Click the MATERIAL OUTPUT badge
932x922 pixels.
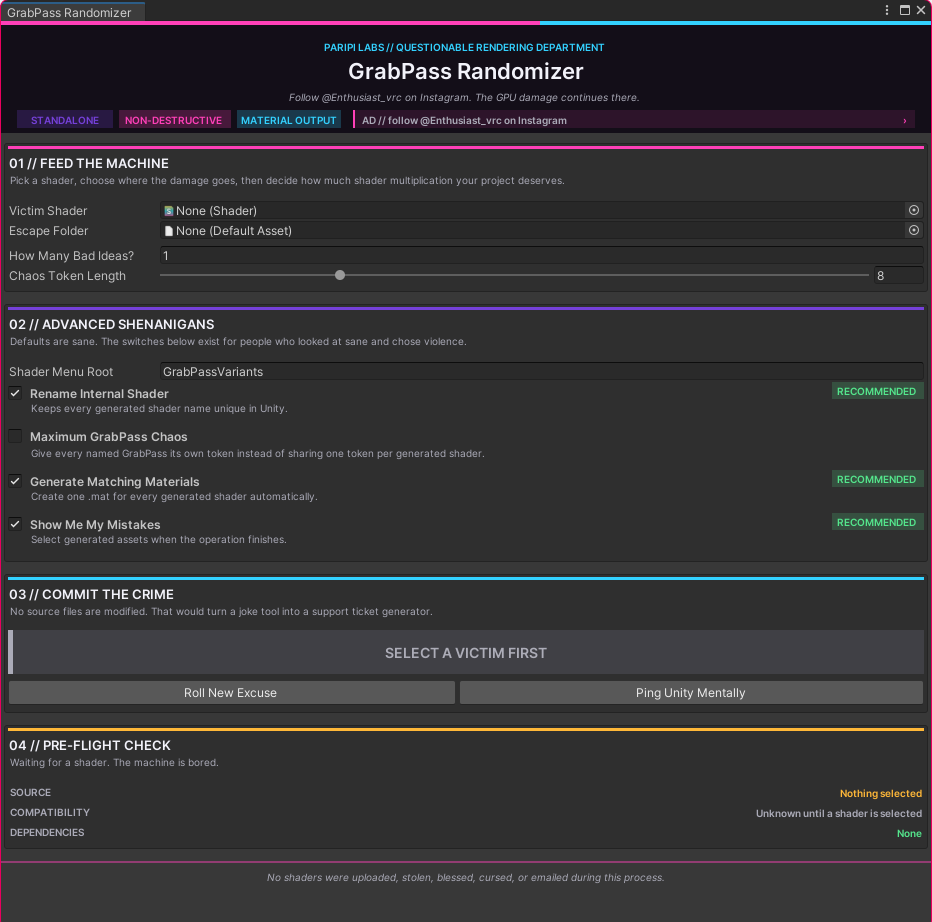click(289, 120)
